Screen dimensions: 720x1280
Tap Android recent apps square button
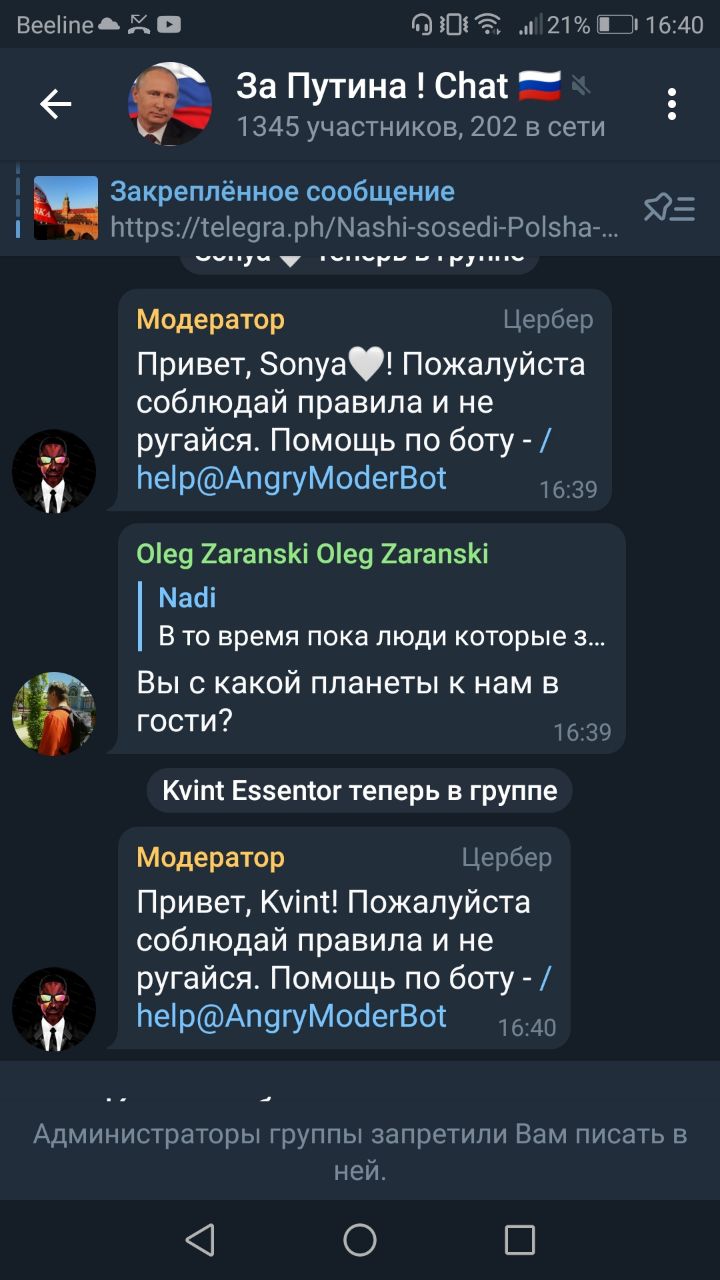click(520, 1240)
